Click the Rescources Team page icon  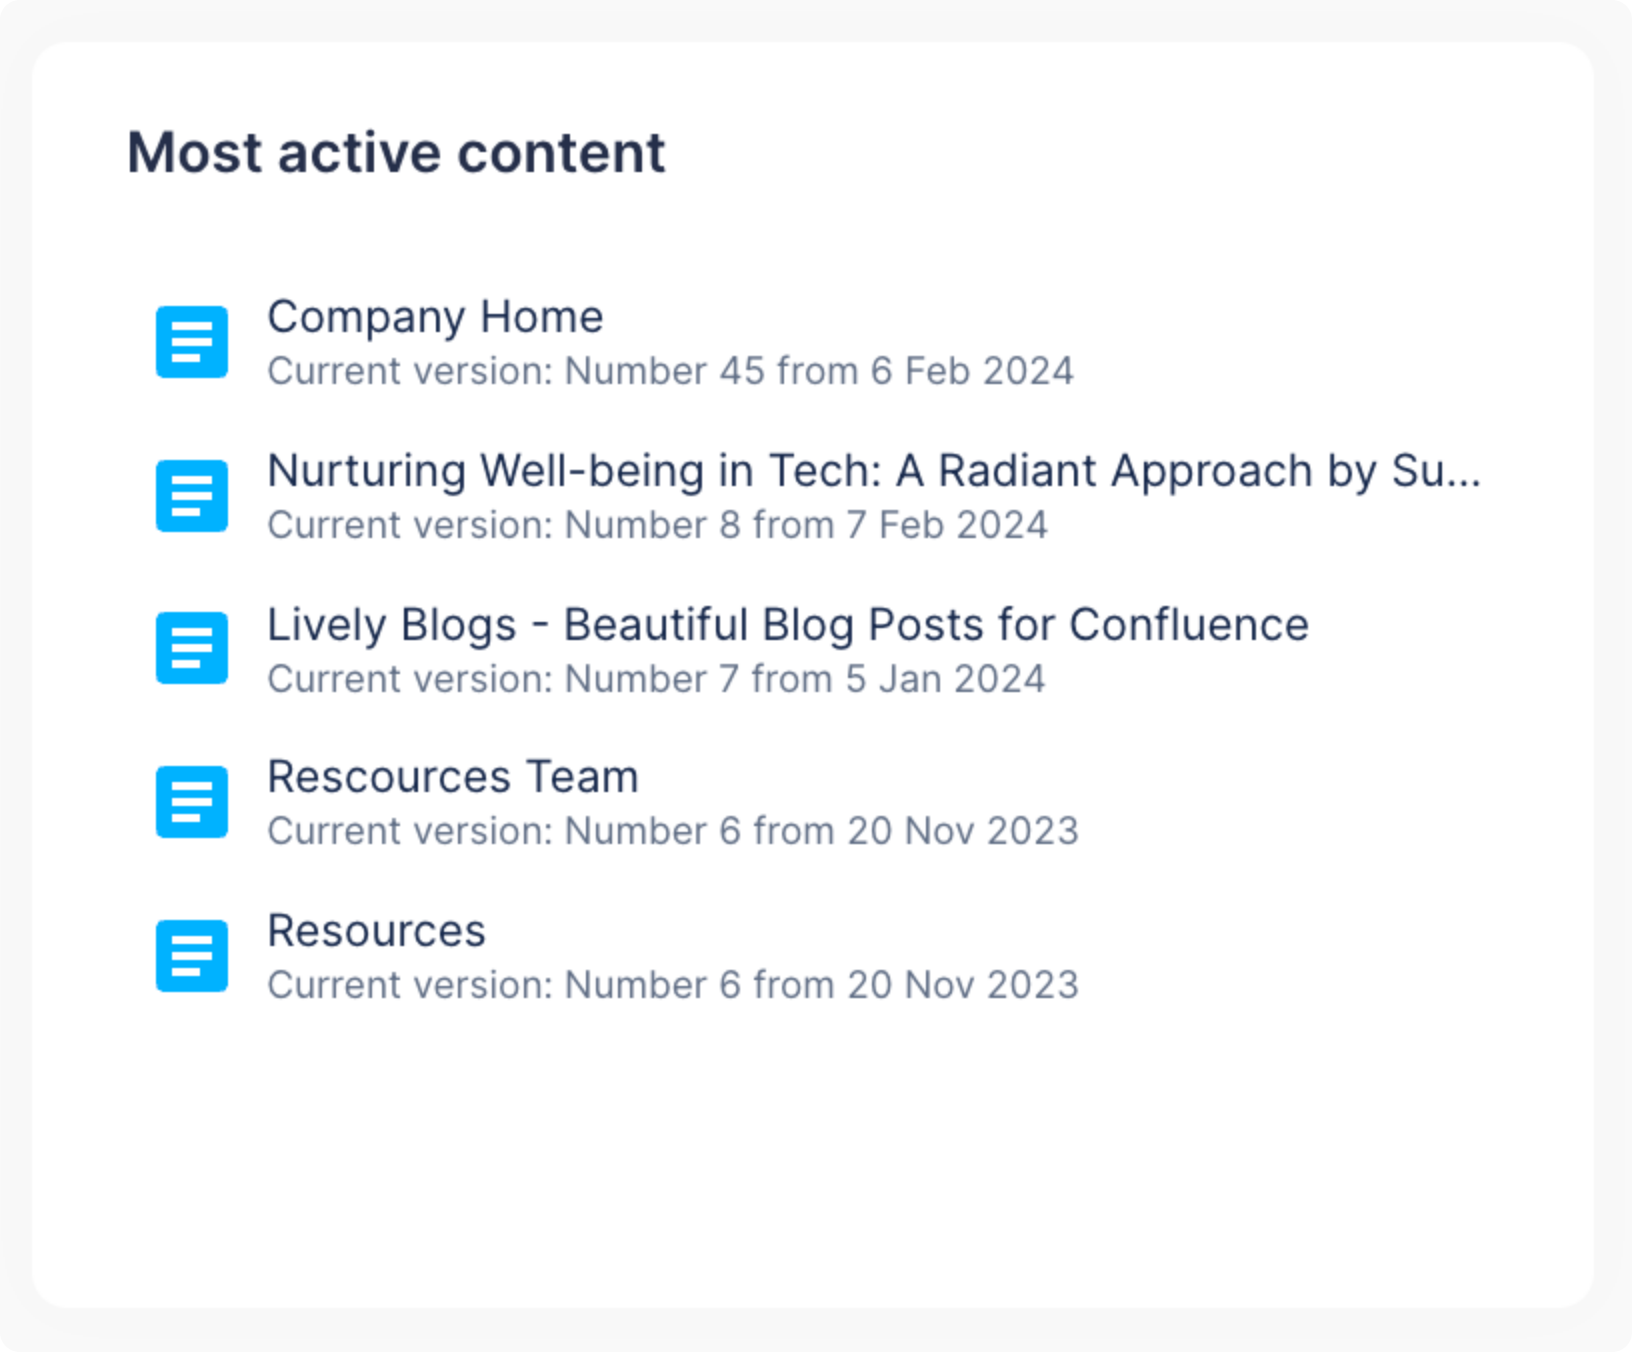point(191,801)
